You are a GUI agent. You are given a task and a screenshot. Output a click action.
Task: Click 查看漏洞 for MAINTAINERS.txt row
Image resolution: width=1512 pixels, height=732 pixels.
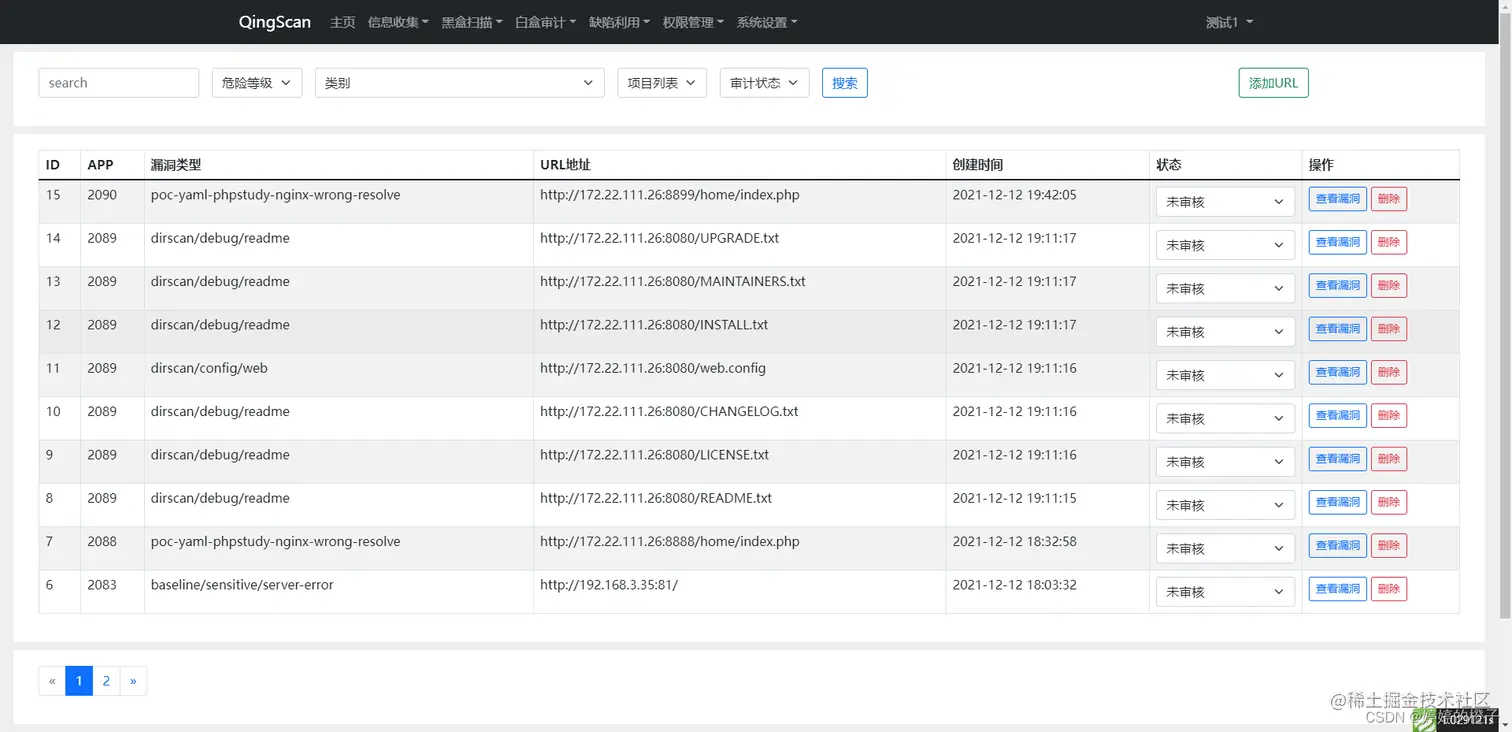coord(1338,285)
